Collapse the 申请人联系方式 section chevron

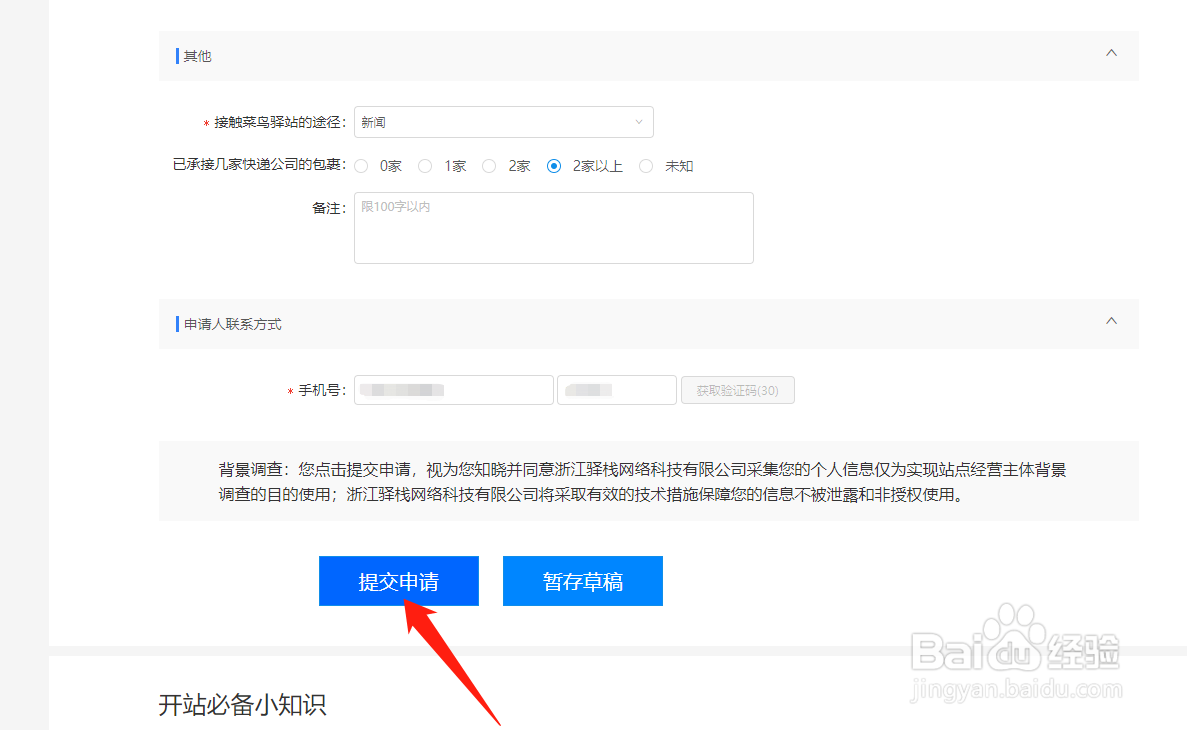(x=1111, y=321)
